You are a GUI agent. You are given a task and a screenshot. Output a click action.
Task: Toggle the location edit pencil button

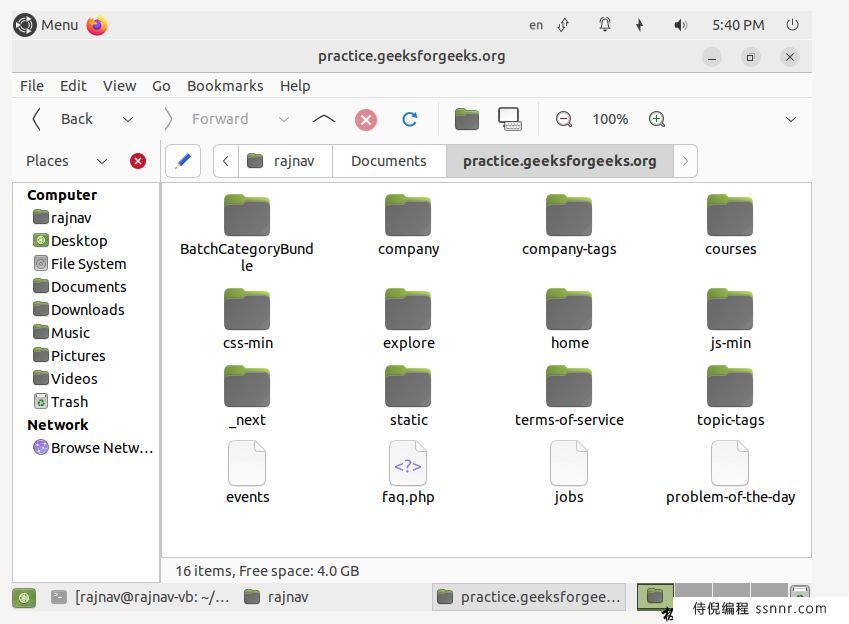[x=183, y=161]
